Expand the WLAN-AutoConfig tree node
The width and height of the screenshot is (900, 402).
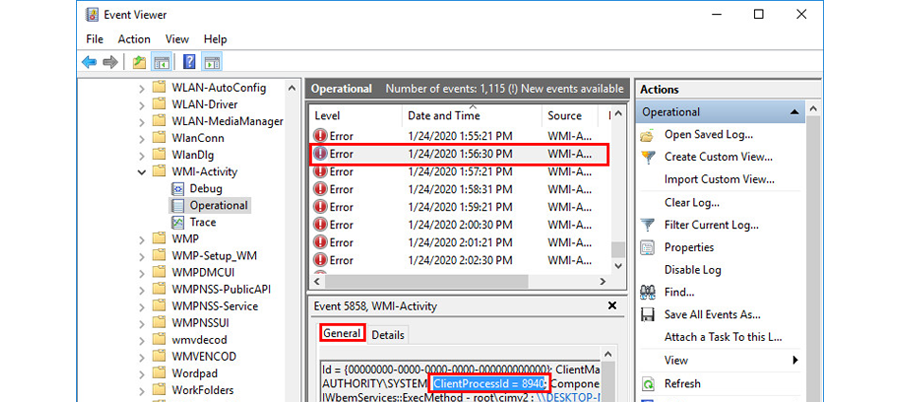point(142,88)
